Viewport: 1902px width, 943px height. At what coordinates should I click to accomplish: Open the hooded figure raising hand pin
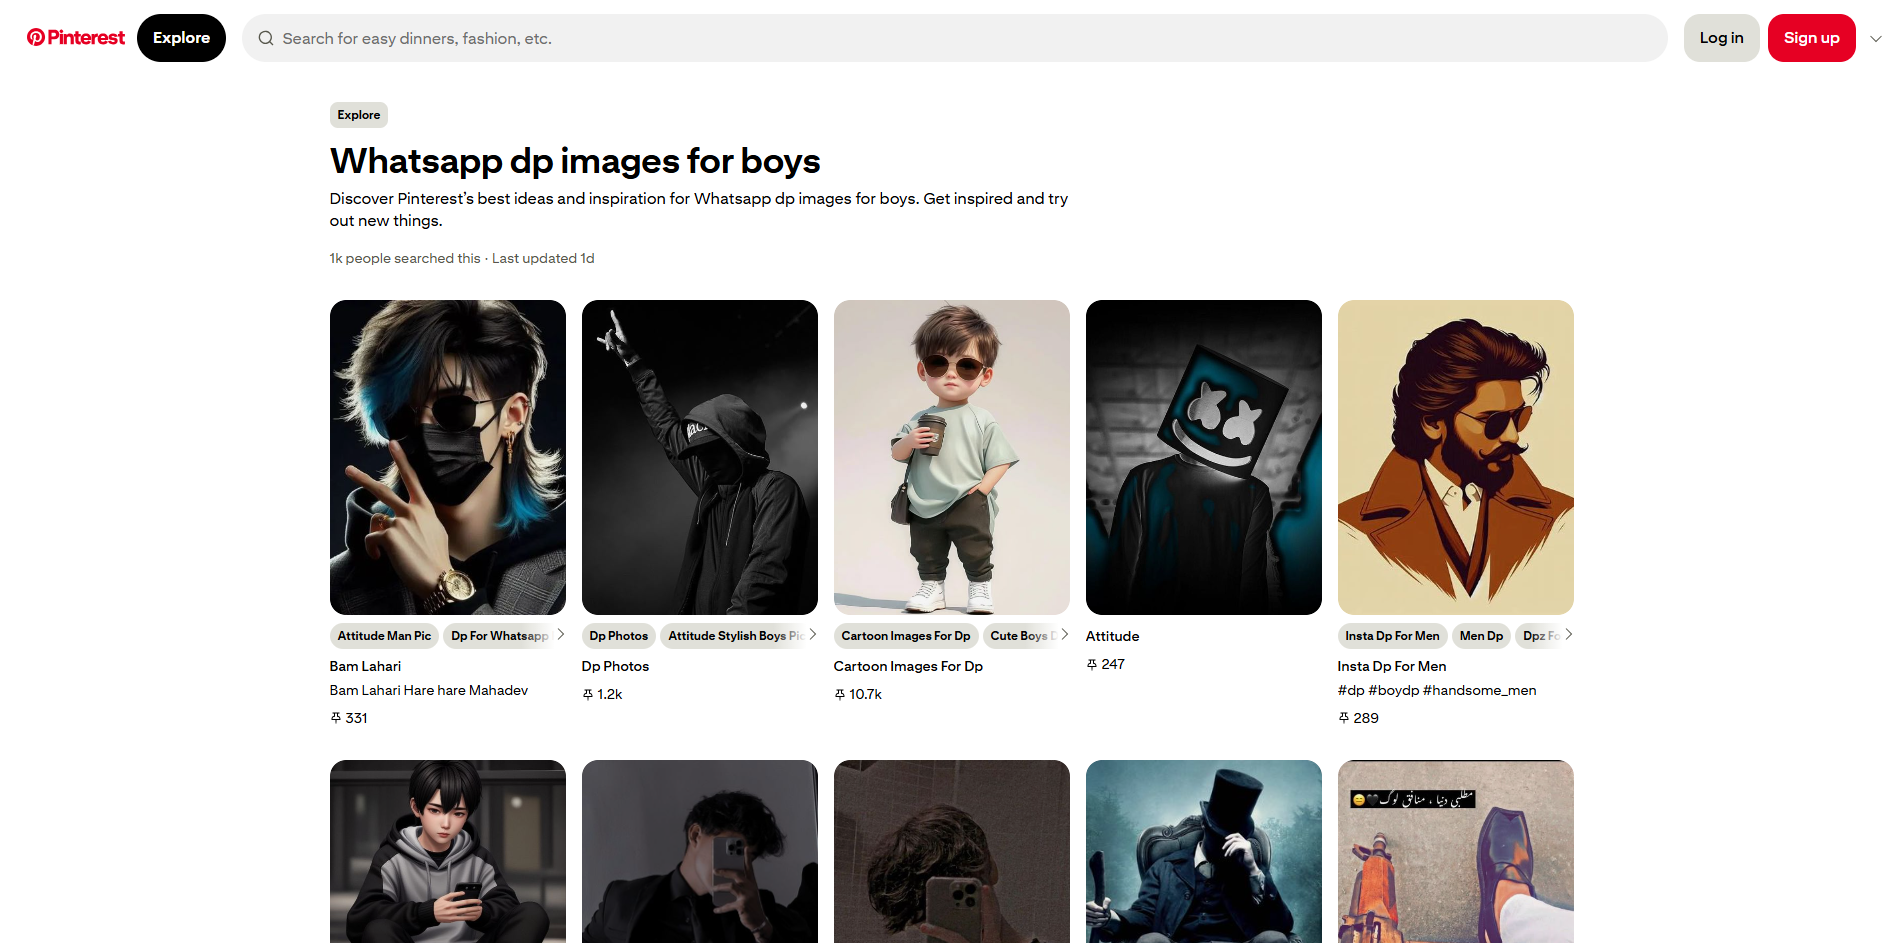(700, 457)
